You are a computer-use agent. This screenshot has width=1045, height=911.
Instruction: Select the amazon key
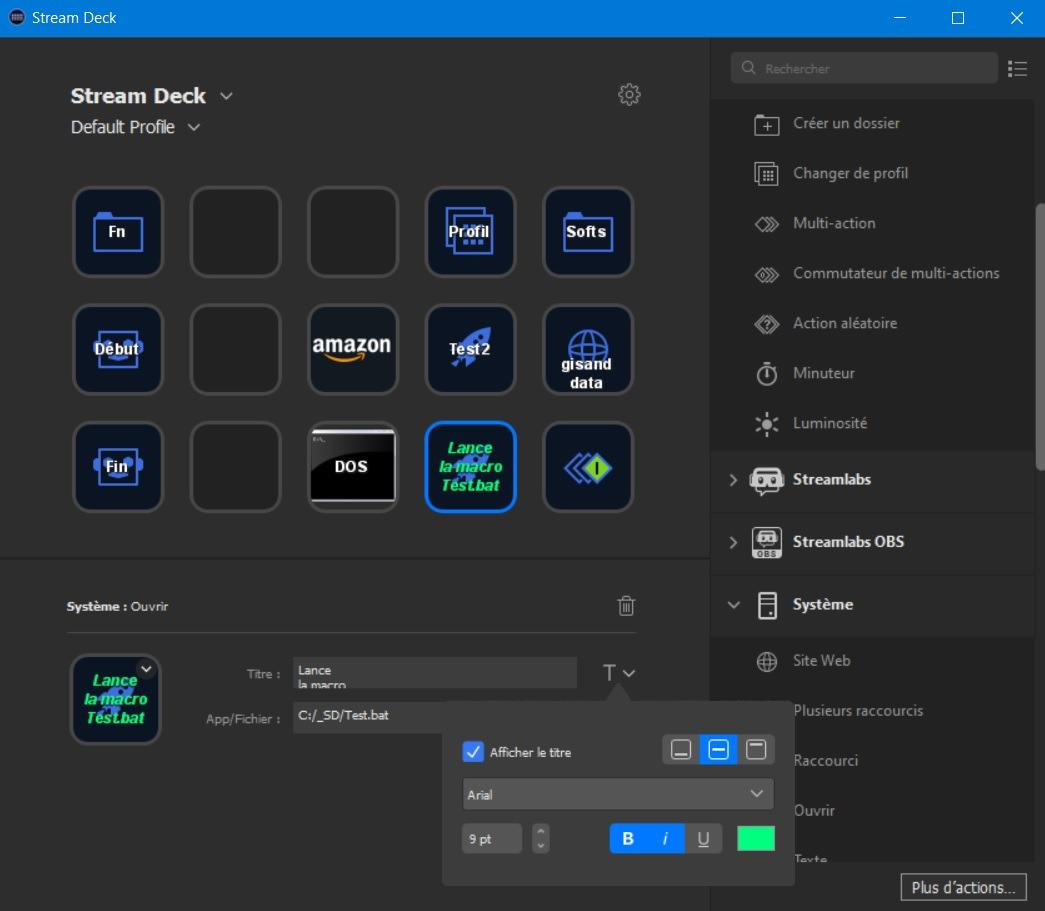pyautogui.click(x=353, y=349)
